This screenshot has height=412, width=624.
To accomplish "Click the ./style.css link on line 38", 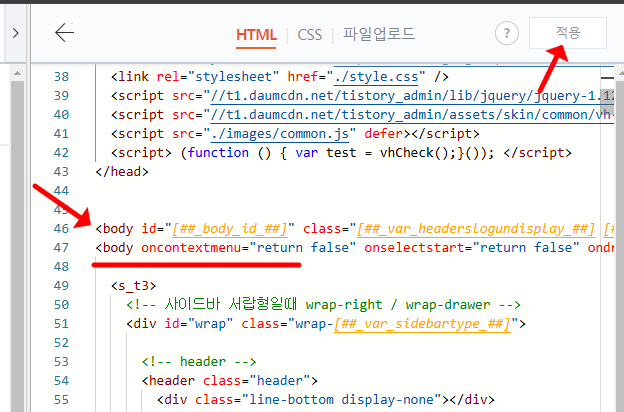I will click(376, 76).
